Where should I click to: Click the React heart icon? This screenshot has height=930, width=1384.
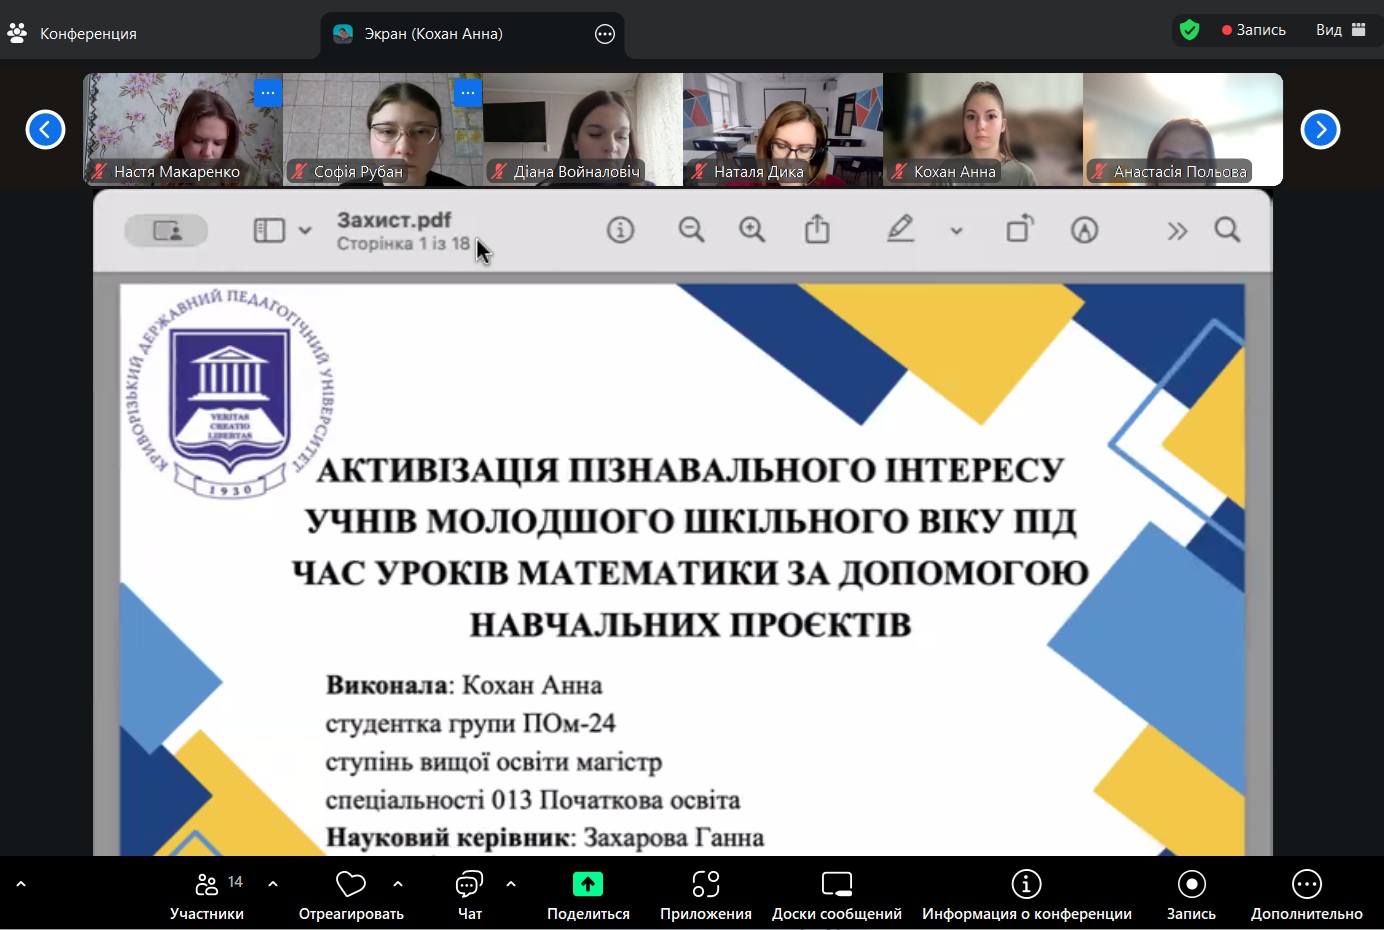click(351, 885)
